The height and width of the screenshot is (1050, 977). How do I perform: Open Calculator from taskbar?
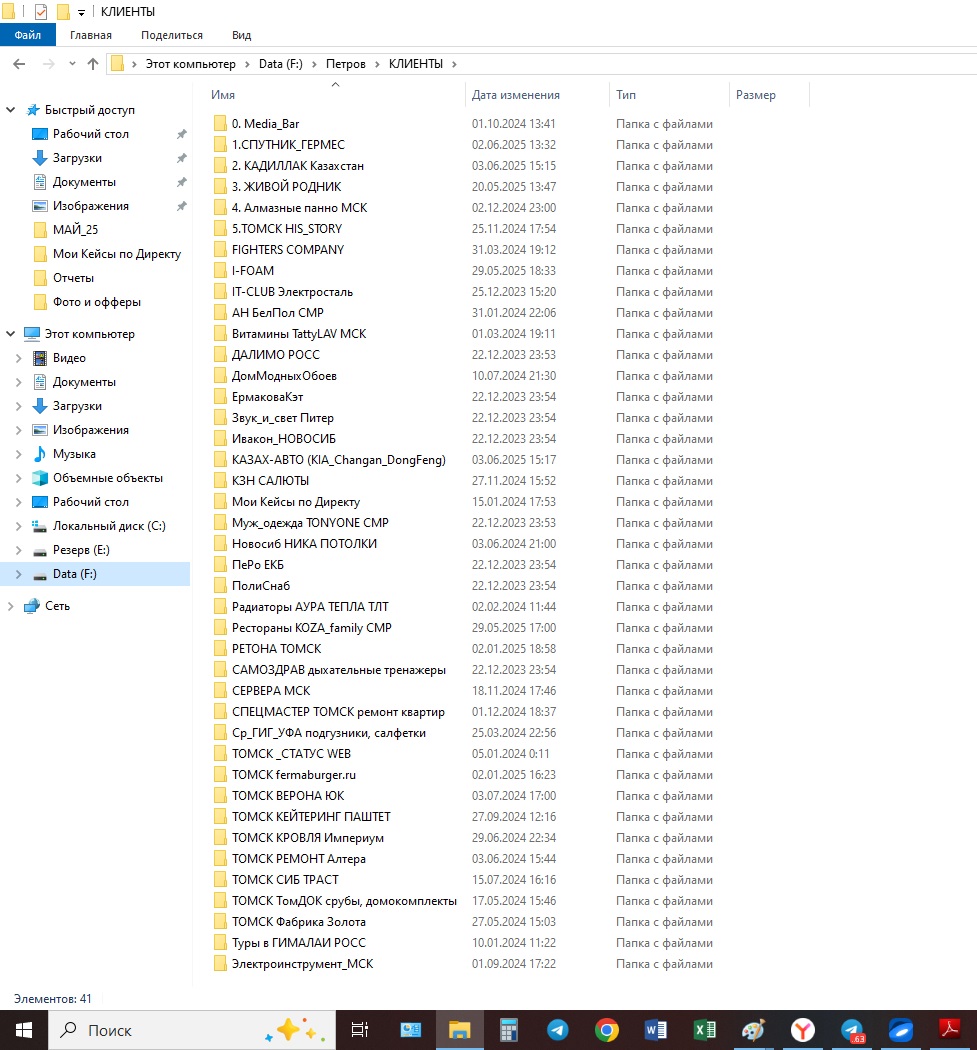[508, 1030]
